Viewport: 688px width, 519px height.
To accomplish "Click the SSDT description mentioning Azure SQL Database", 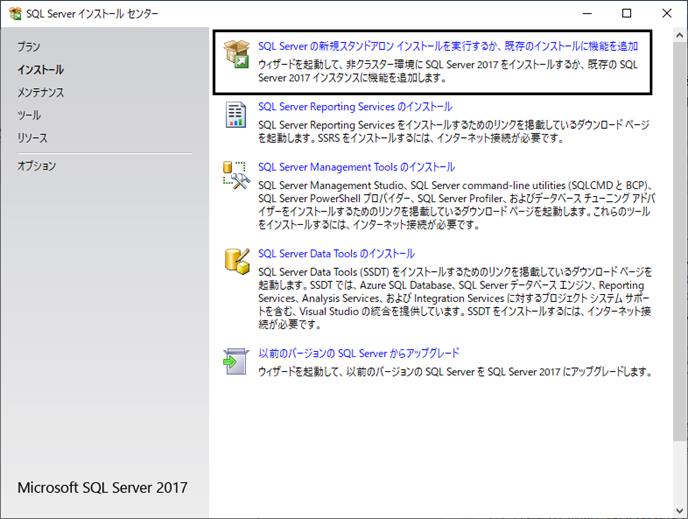I will [455, 298].
